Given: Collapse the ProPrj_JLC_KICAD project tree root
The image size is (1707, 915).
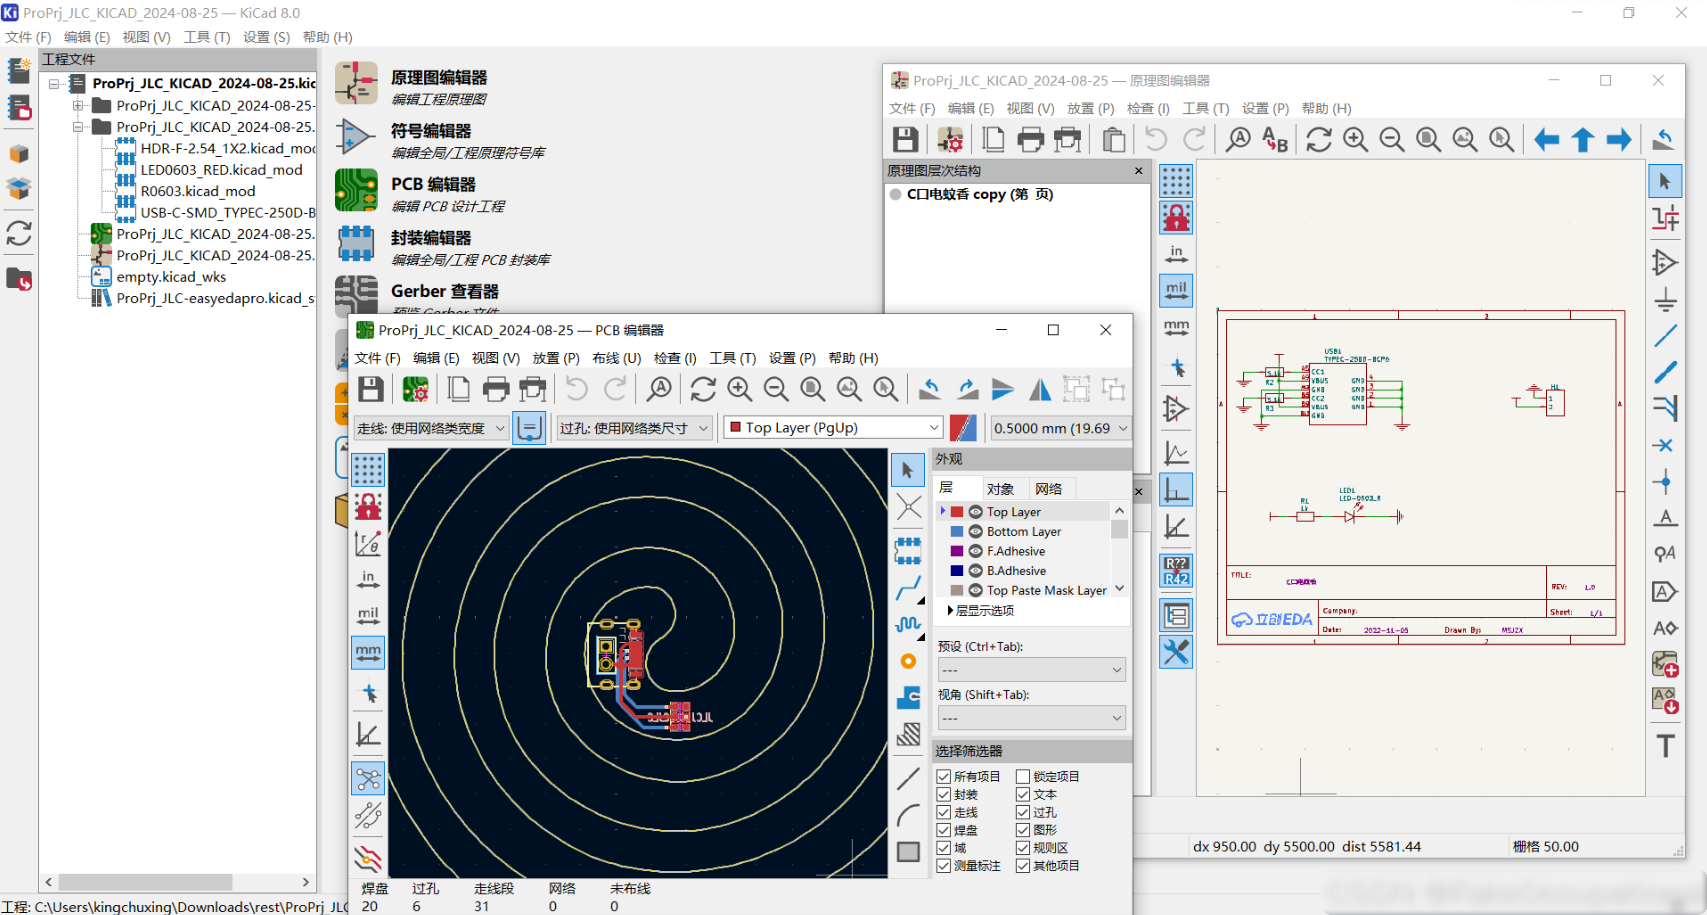Looking at the screenshot, I should (54, 84).
